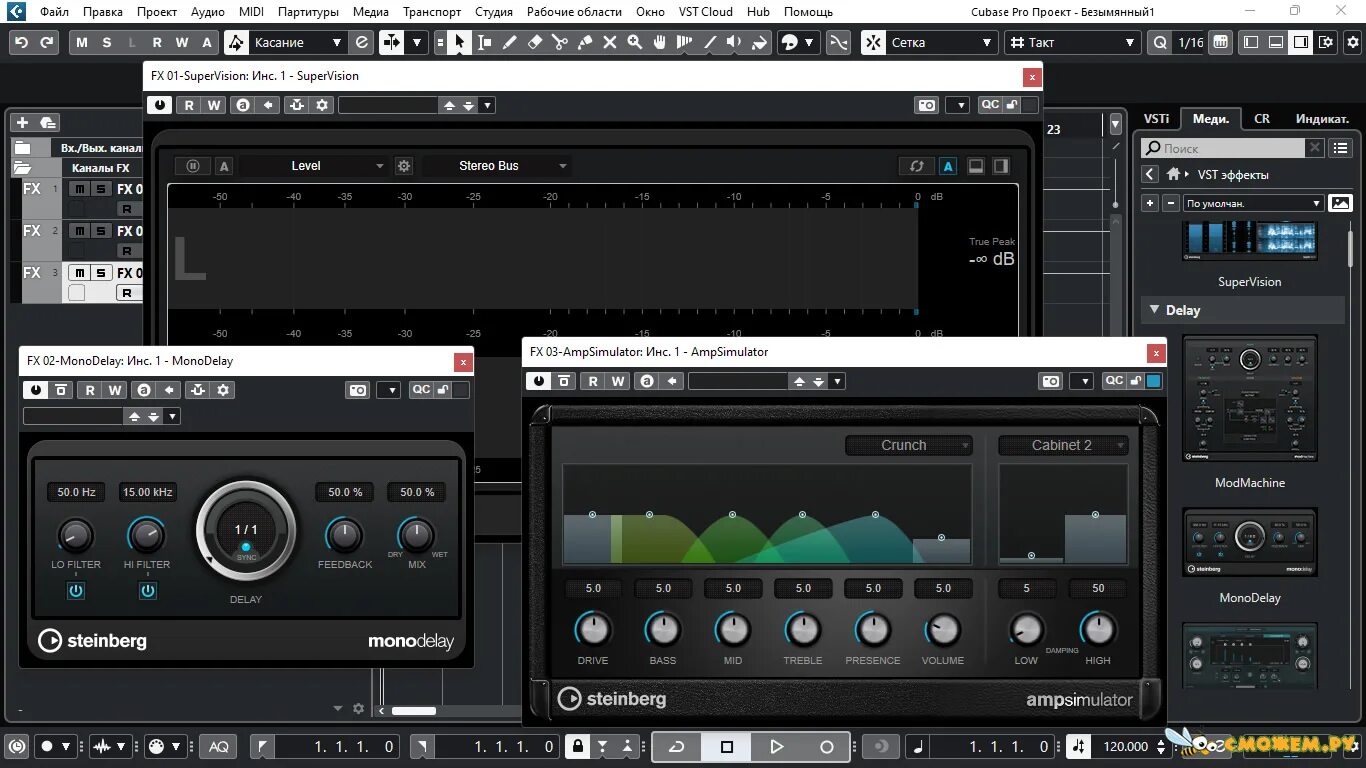Select the Hand comp tool

point(659,42)
